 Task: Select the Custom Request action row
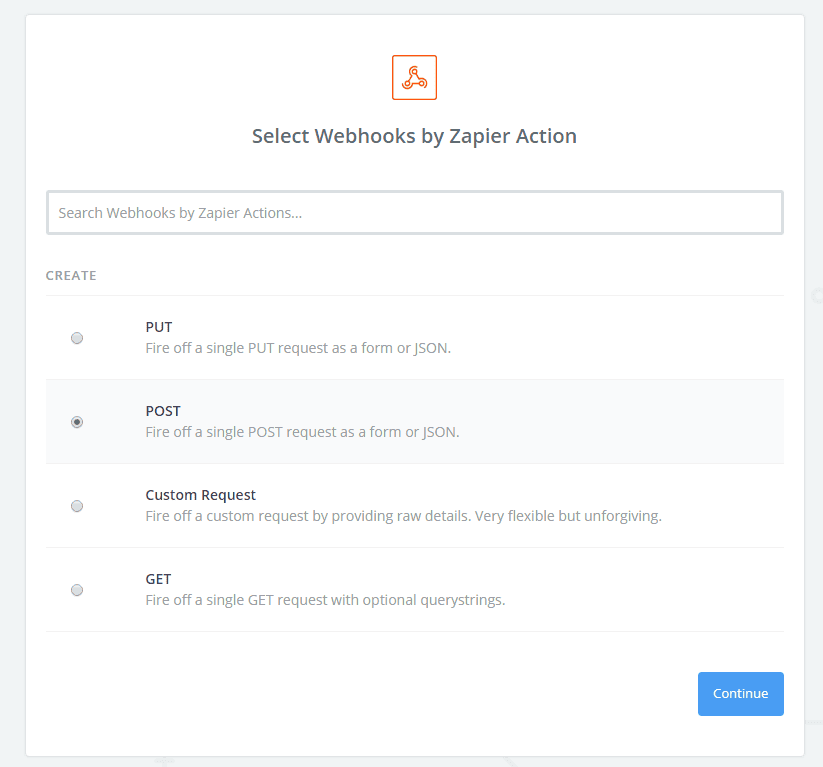400,505
